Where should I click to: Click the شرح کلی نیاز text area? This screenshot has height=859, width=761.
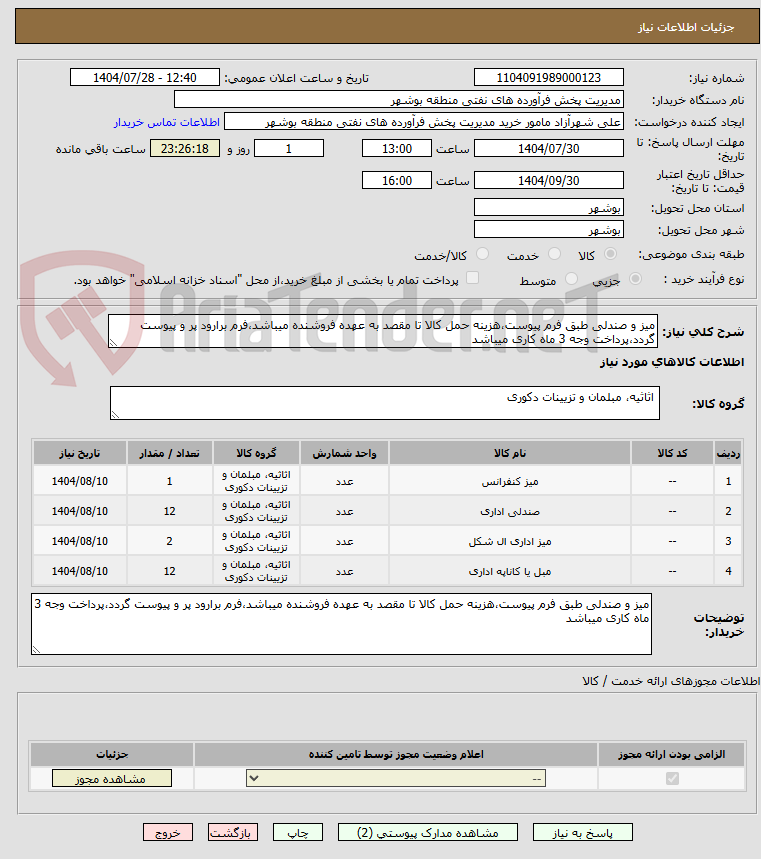(x=383, y=331)
